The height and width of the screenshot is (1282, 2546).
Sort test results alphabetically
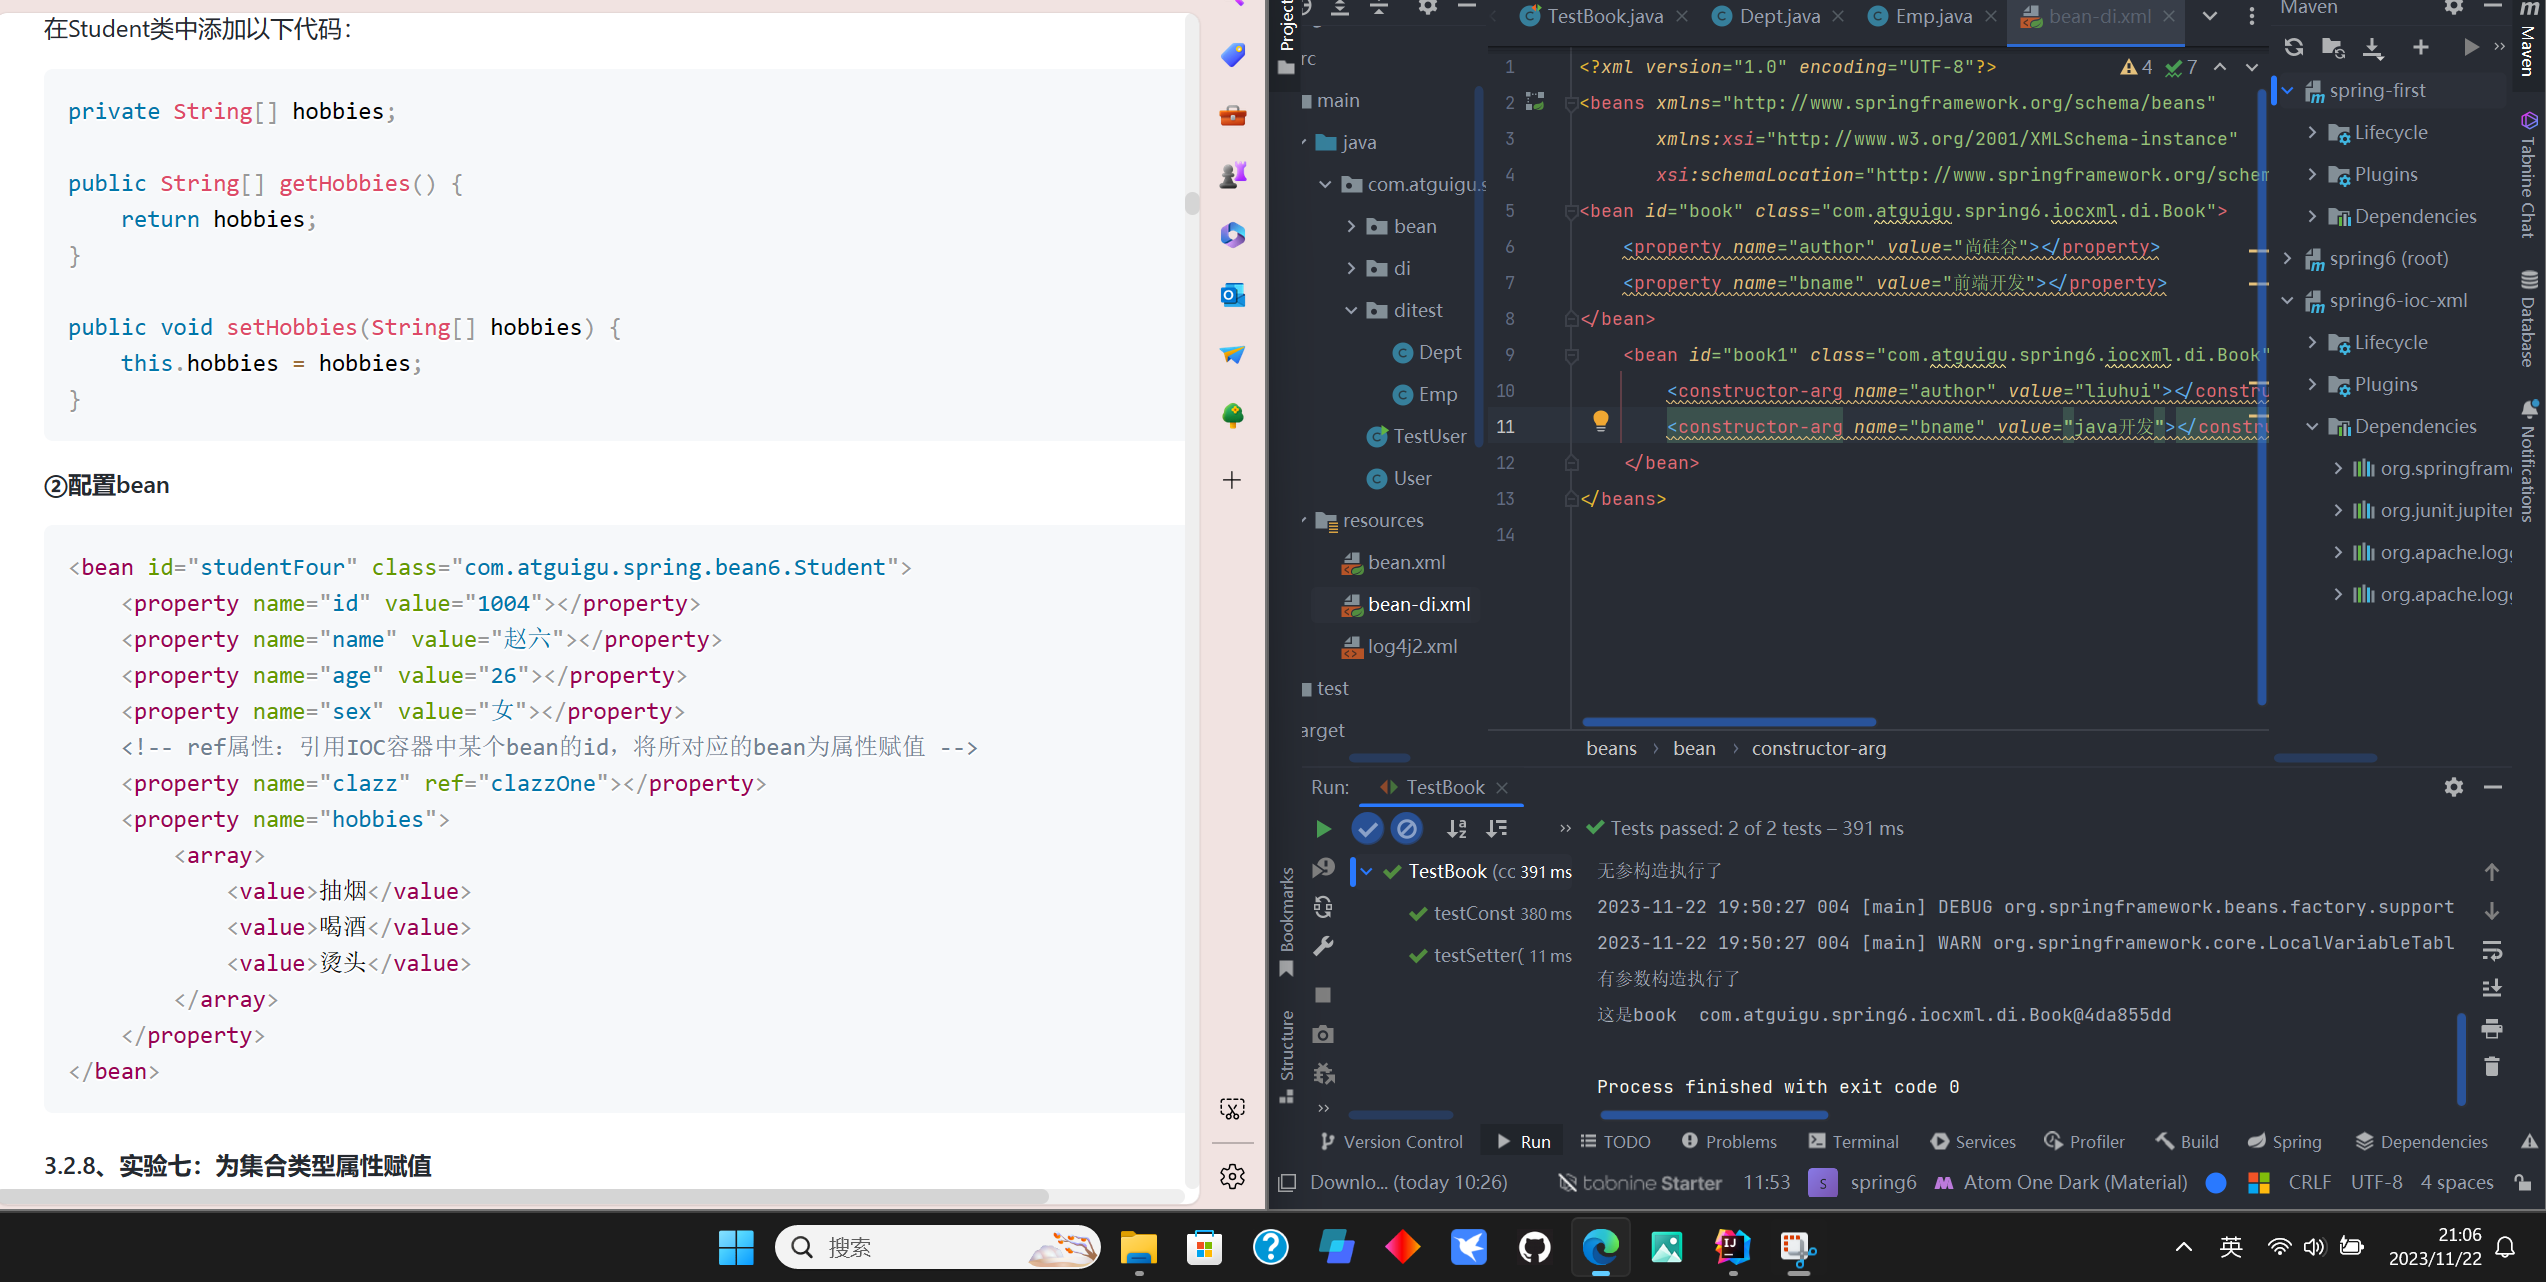click(1457, 829)
